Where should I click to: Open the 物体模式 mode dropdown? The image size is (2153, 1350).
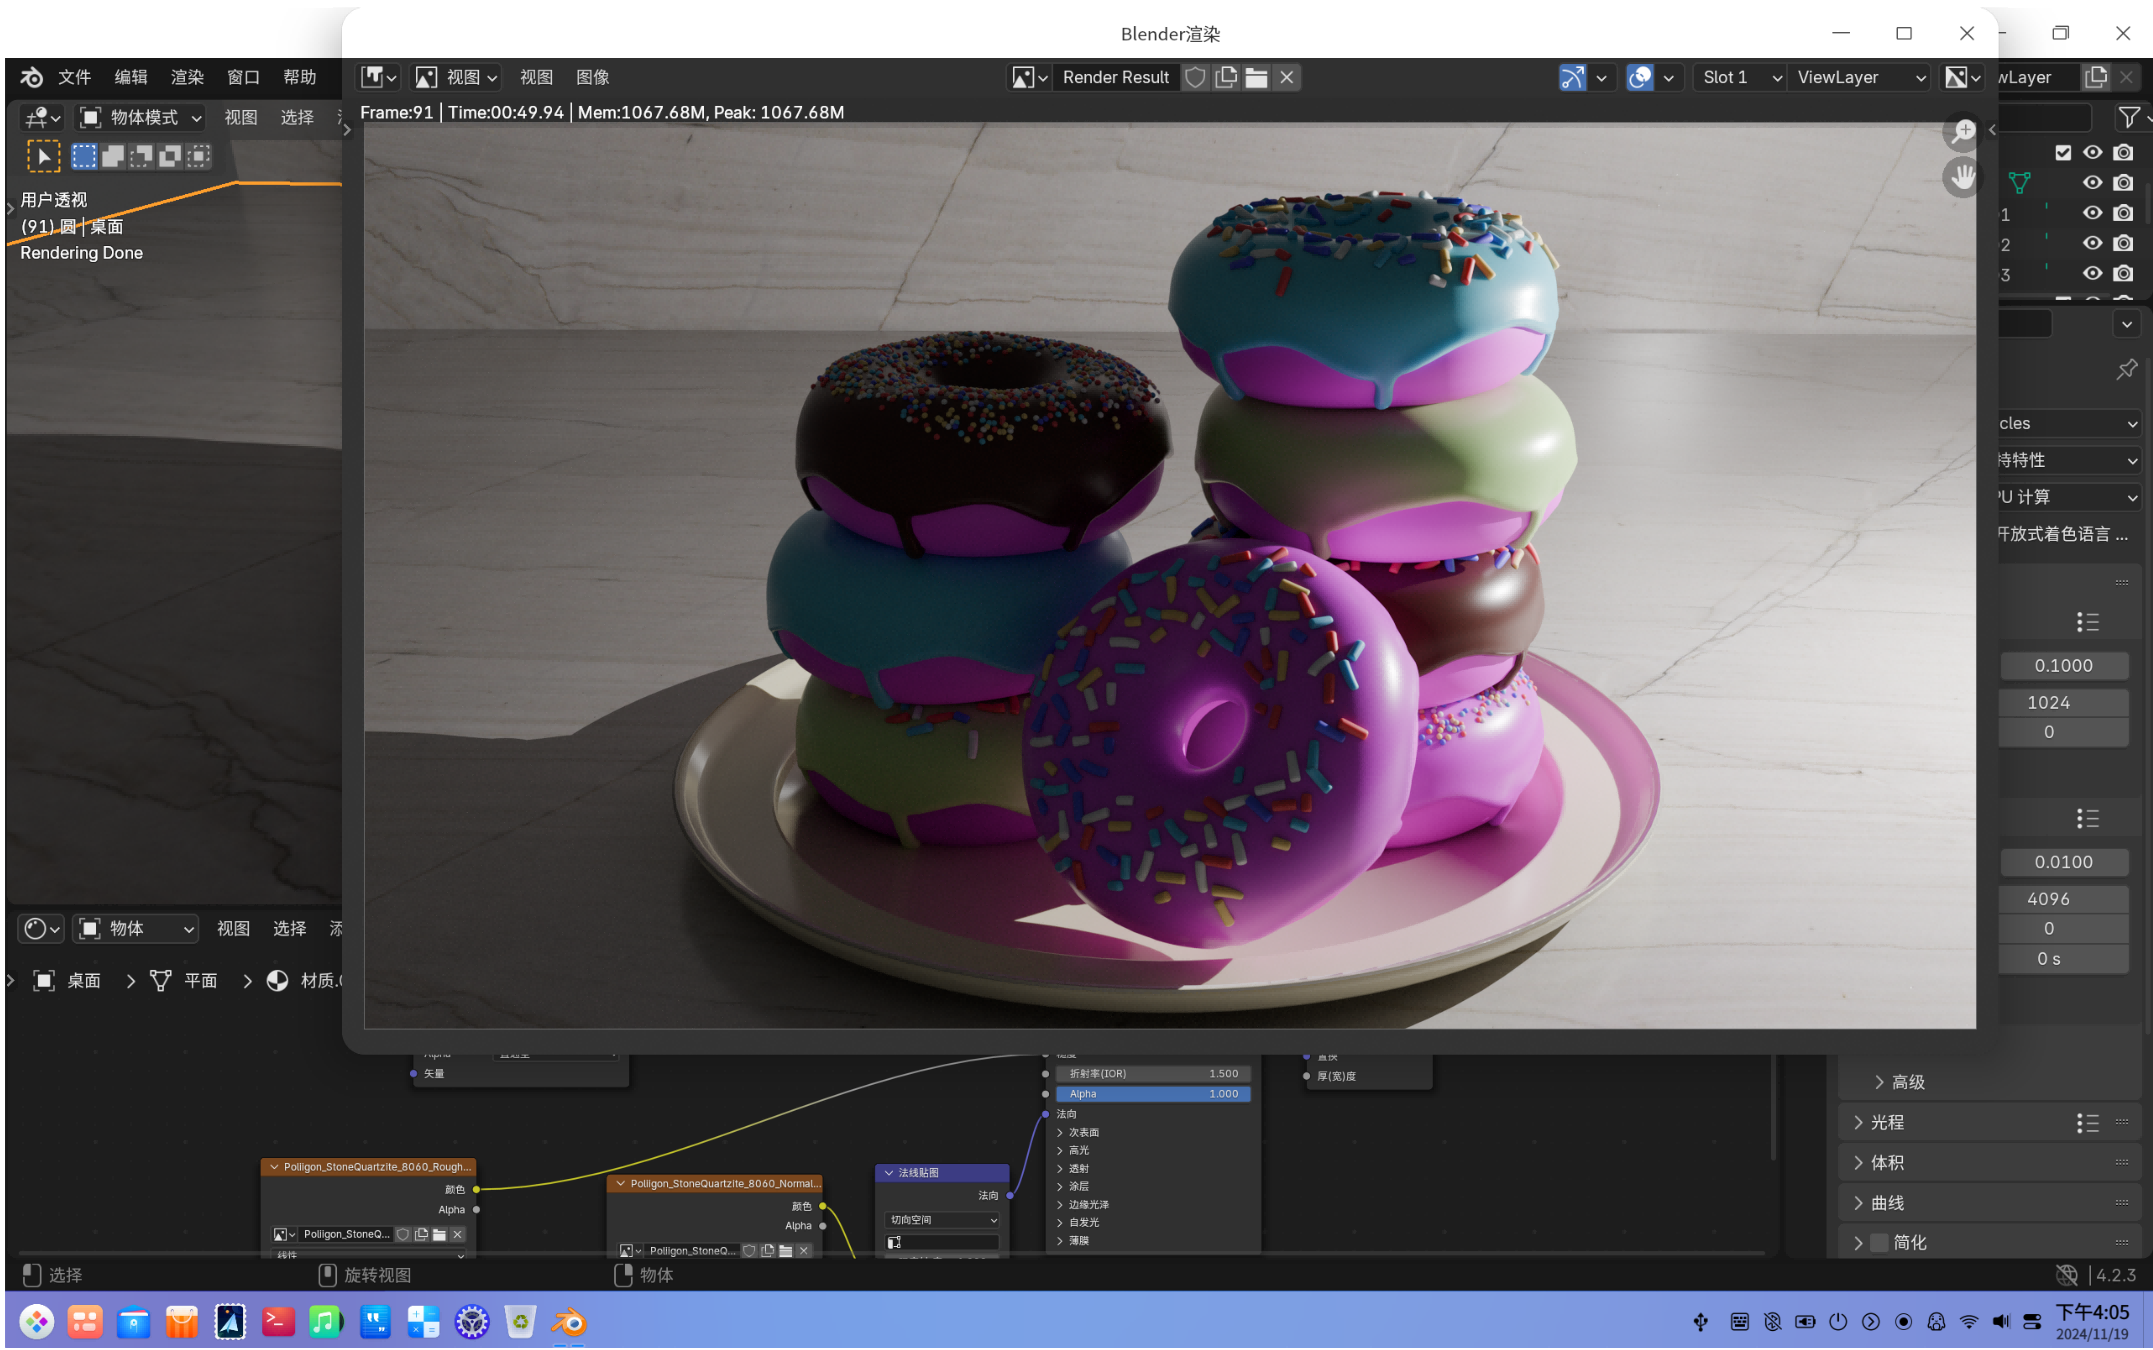pyautogui.click(x=141, y=118)
